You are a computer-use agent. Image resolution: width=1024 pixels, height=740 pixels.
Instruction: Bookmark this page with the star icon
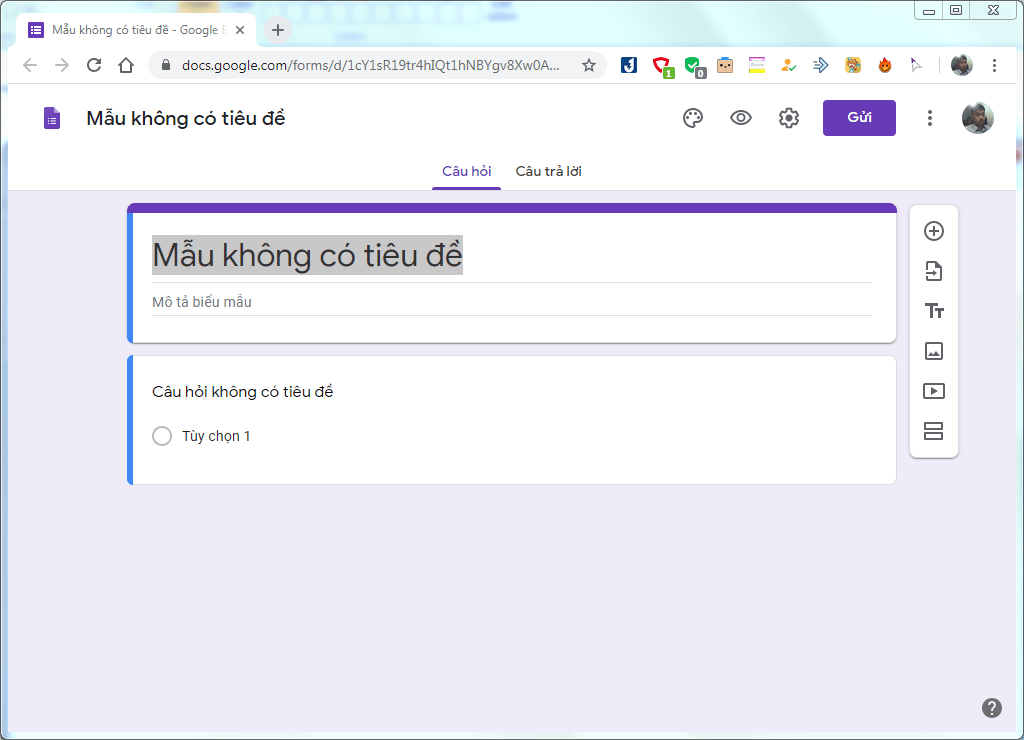(588, 65)
